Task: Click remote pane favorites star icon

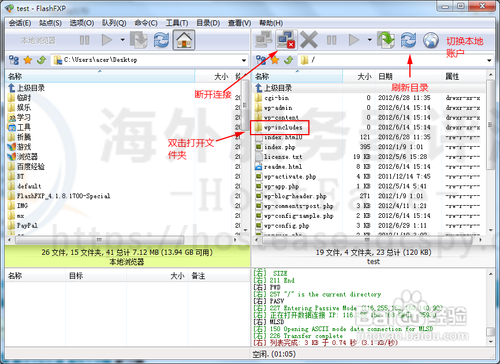Action: pos(275,60)
